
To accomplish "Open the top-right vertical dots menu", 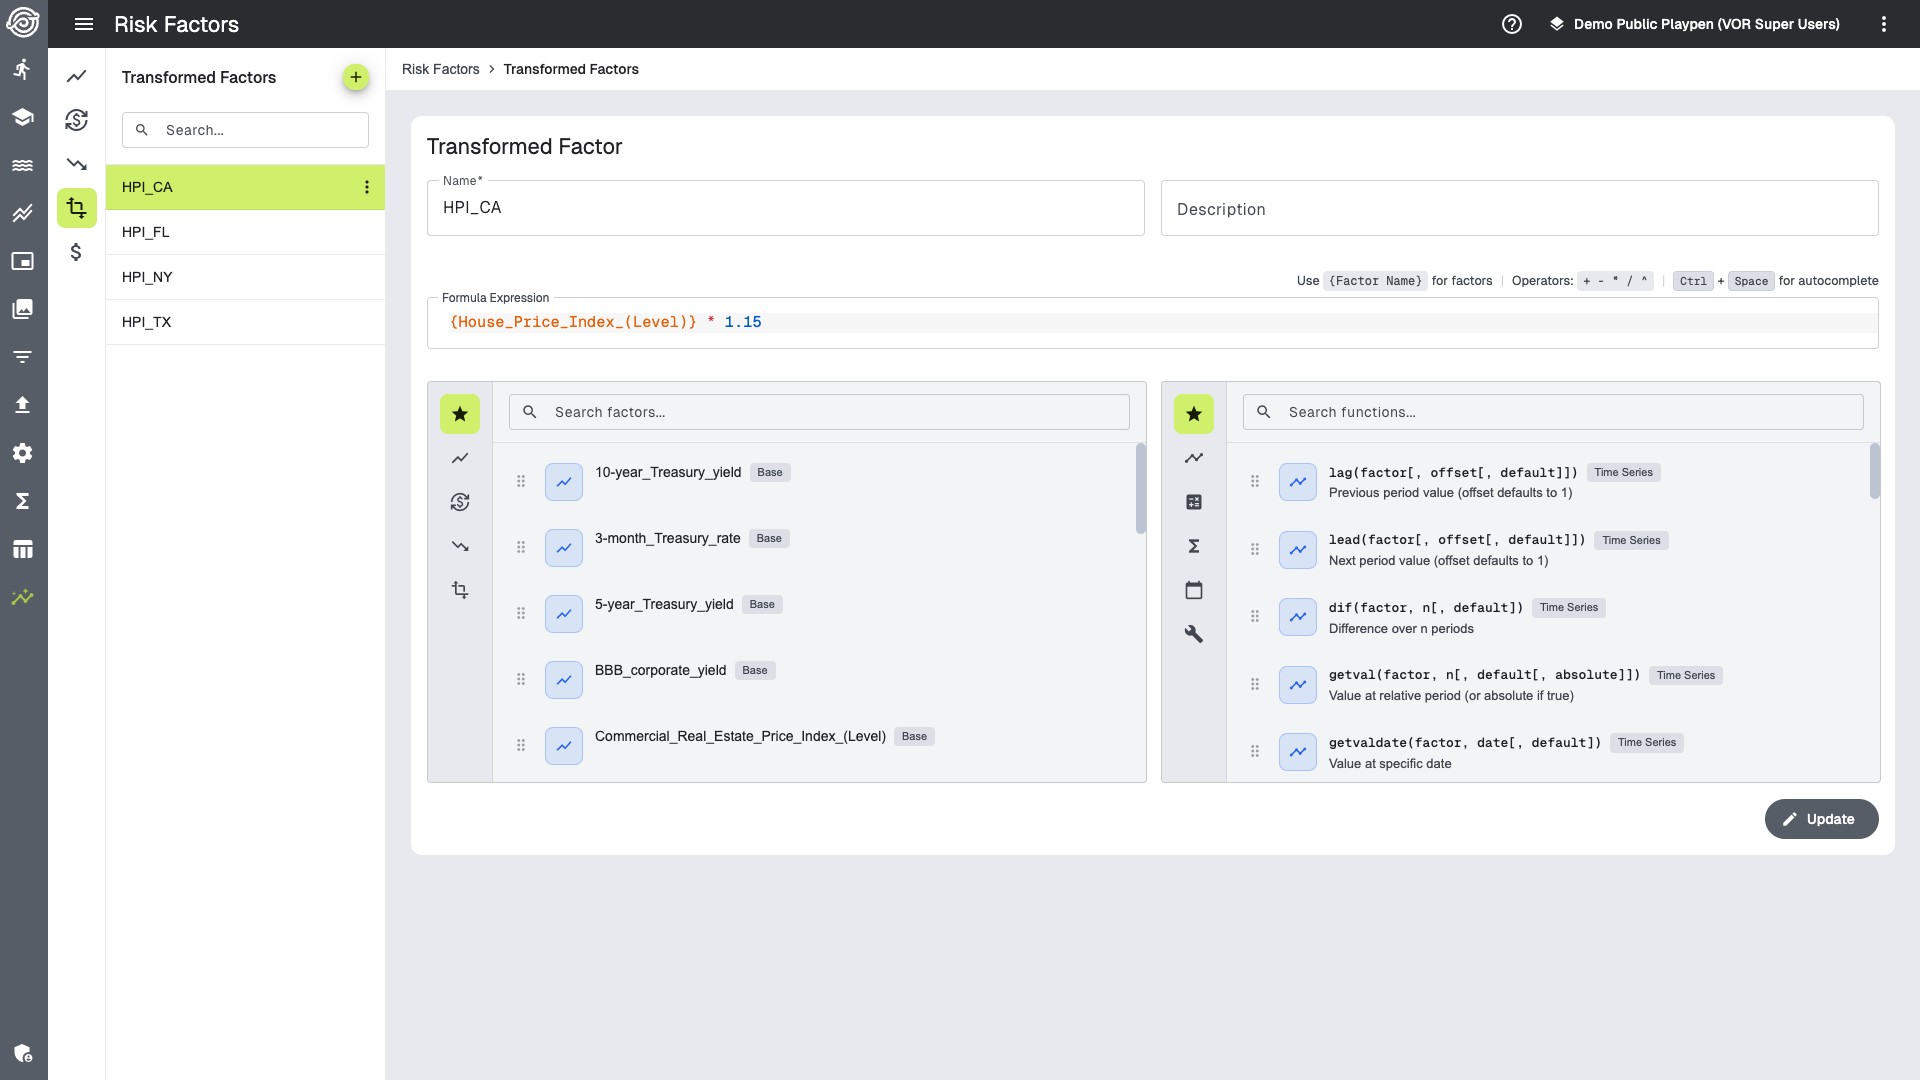I will click(x=1883, y=24).
